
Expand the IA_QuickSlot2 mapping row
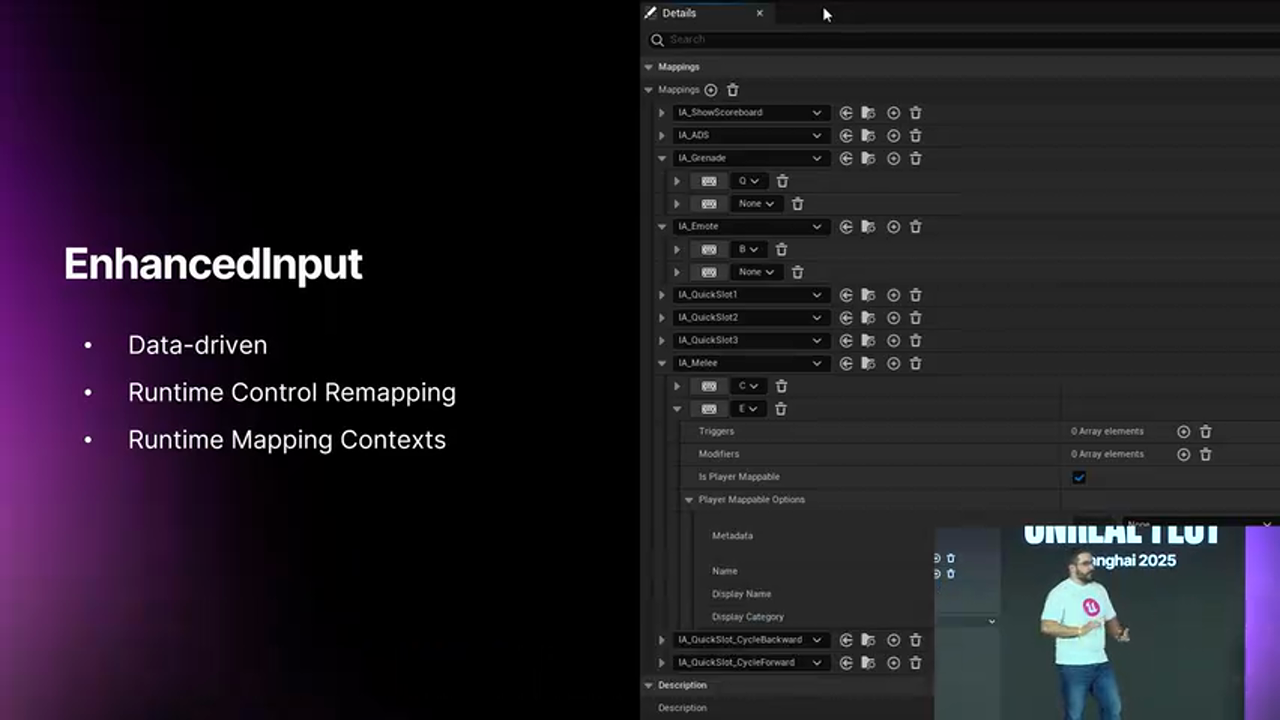tap(661, 318)
